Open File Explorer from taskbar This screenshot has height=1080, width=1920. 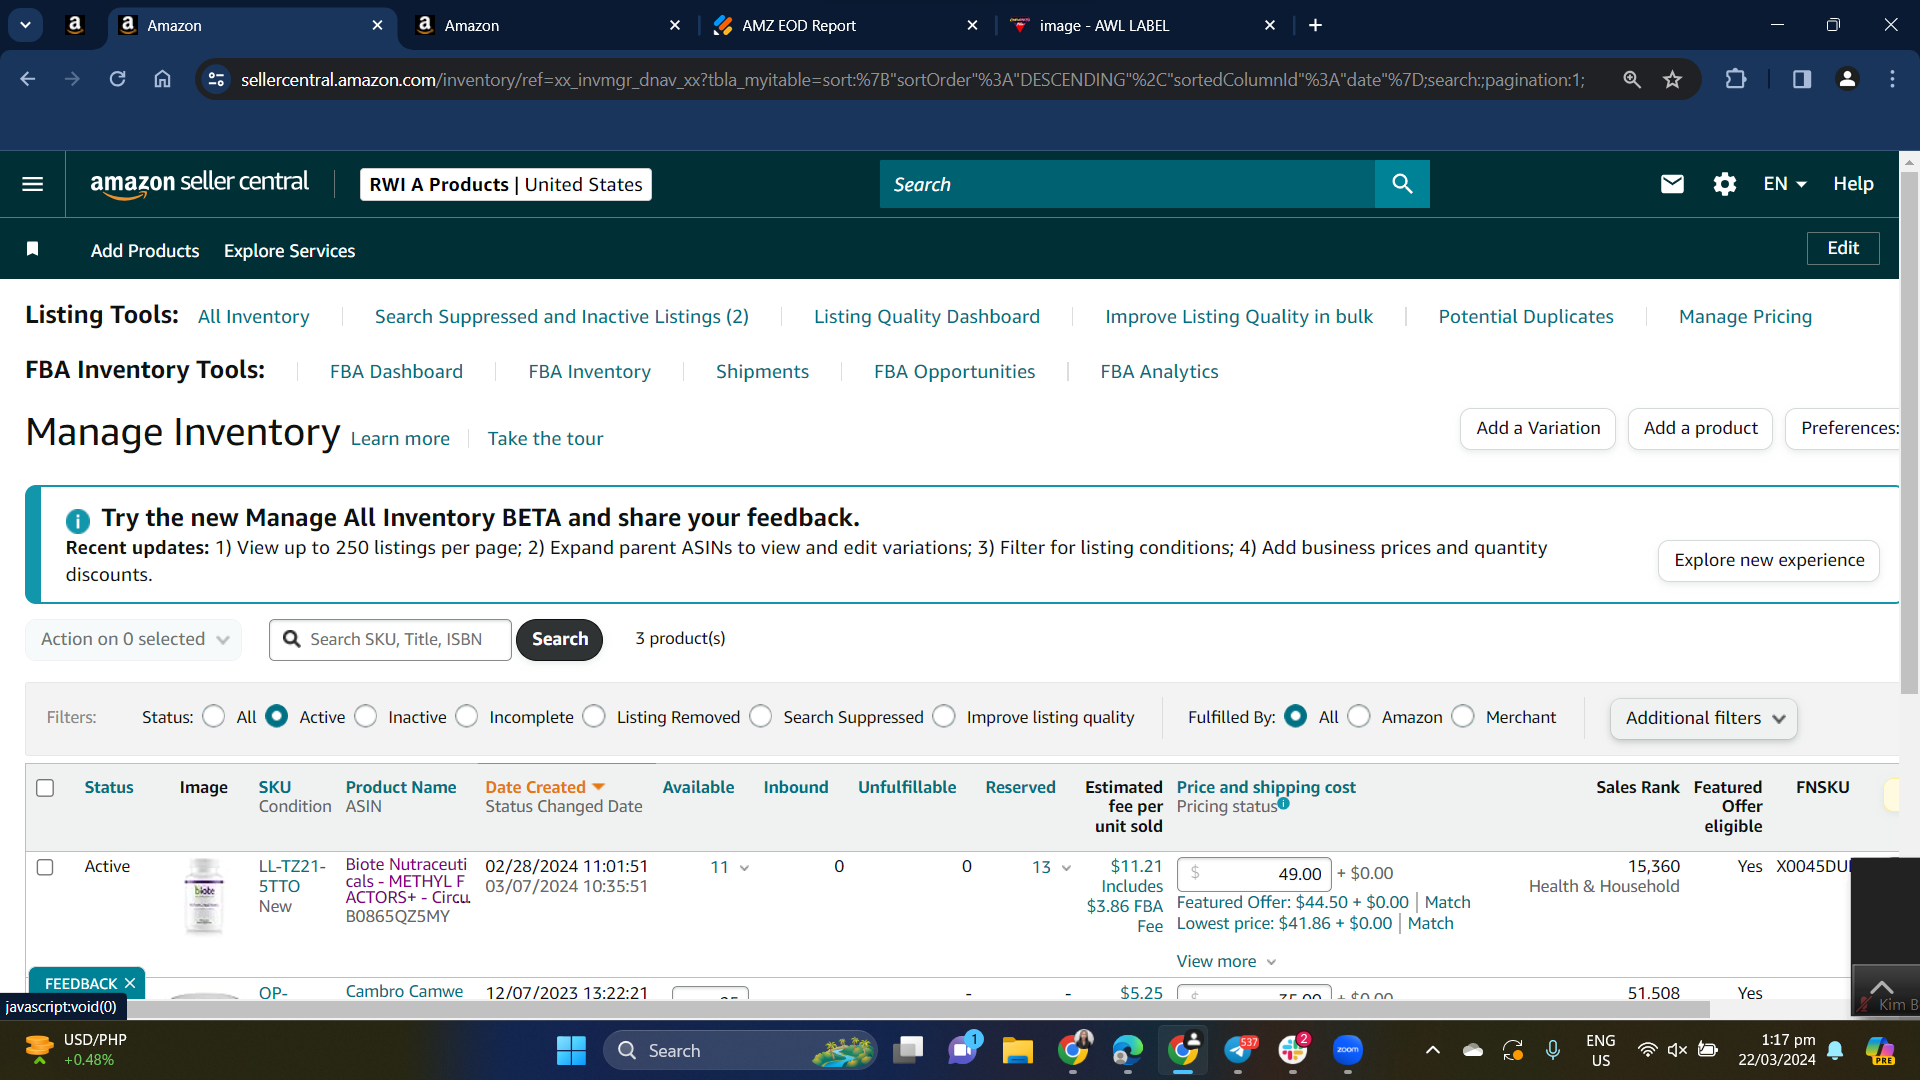point(1017,1050)
